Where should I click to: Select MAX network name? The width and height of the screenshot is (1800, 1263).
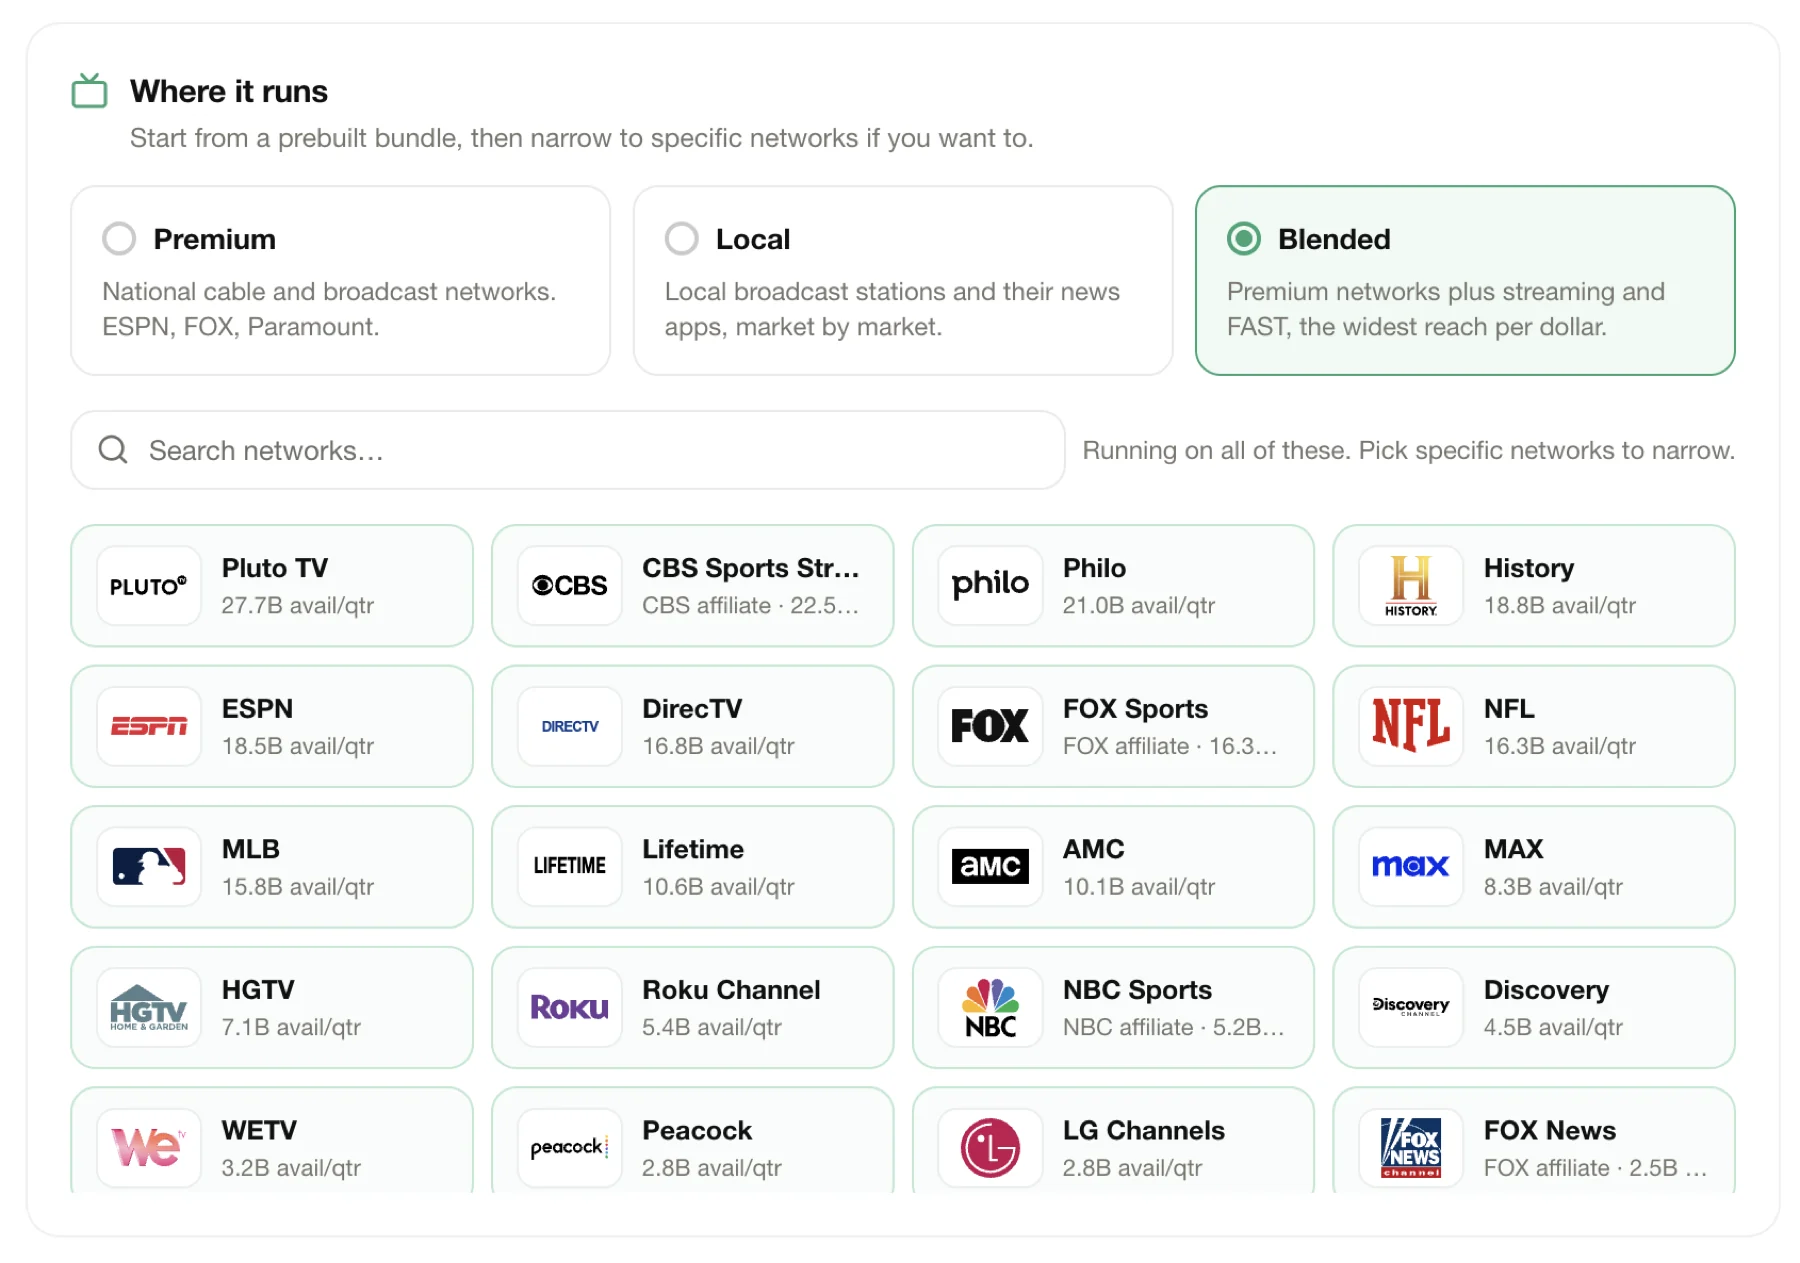click(1513, 849)
